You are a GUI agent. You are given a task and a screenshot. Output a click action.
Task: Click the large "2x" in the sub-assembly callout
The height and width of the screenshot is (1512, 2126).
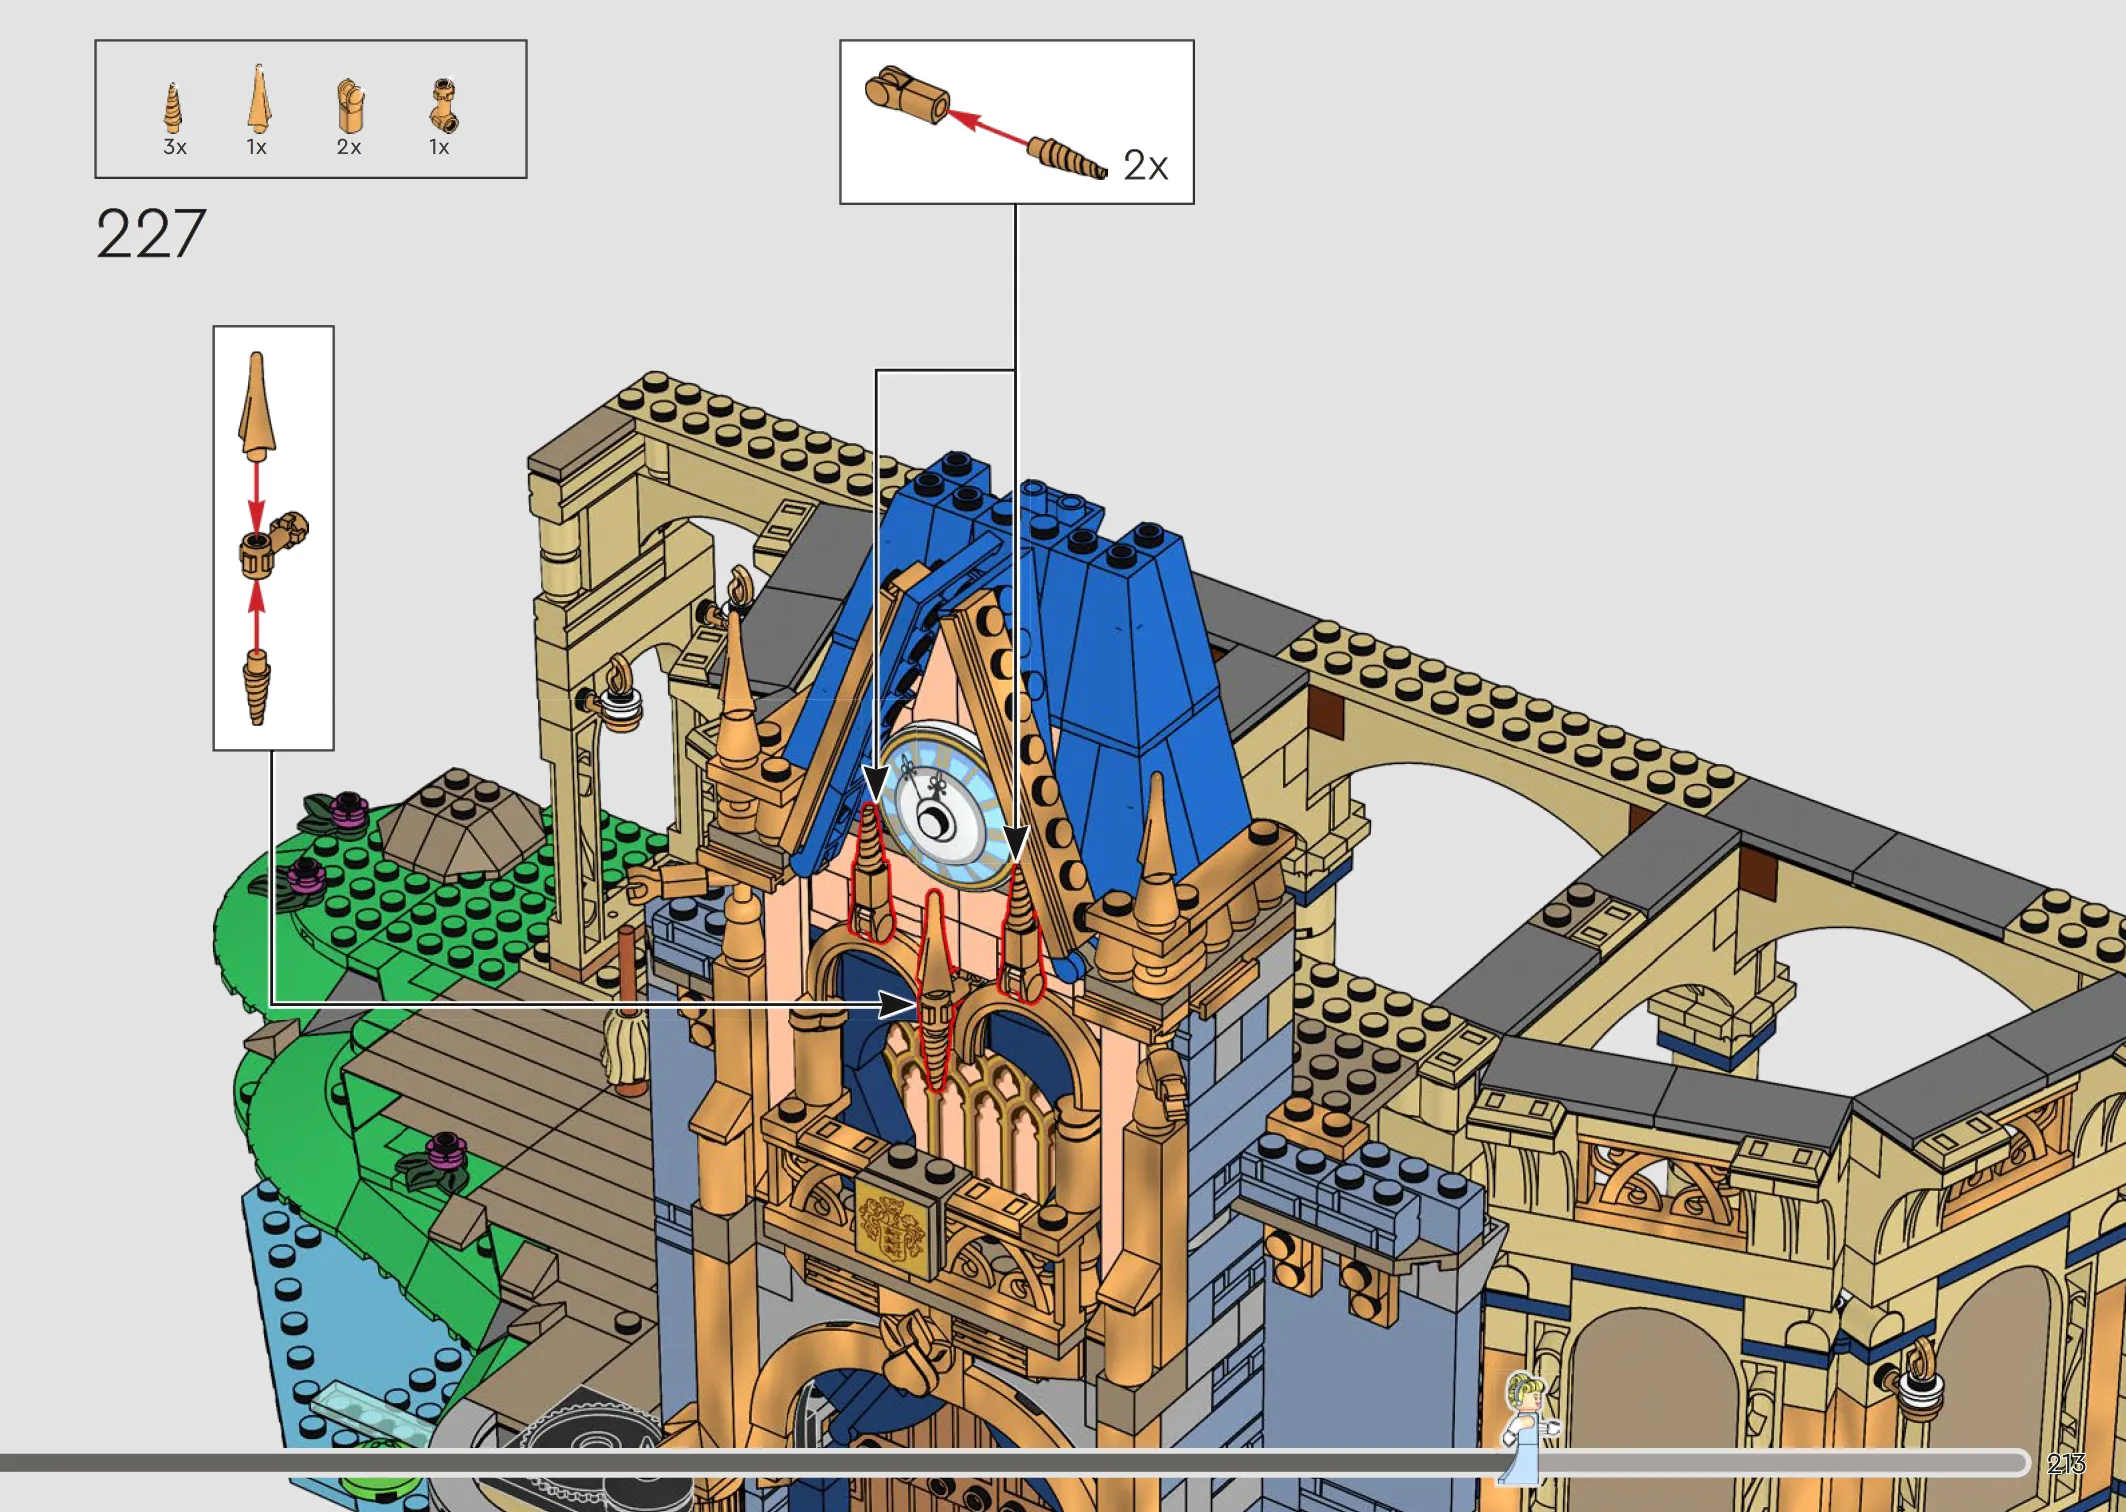(1145, 165)
